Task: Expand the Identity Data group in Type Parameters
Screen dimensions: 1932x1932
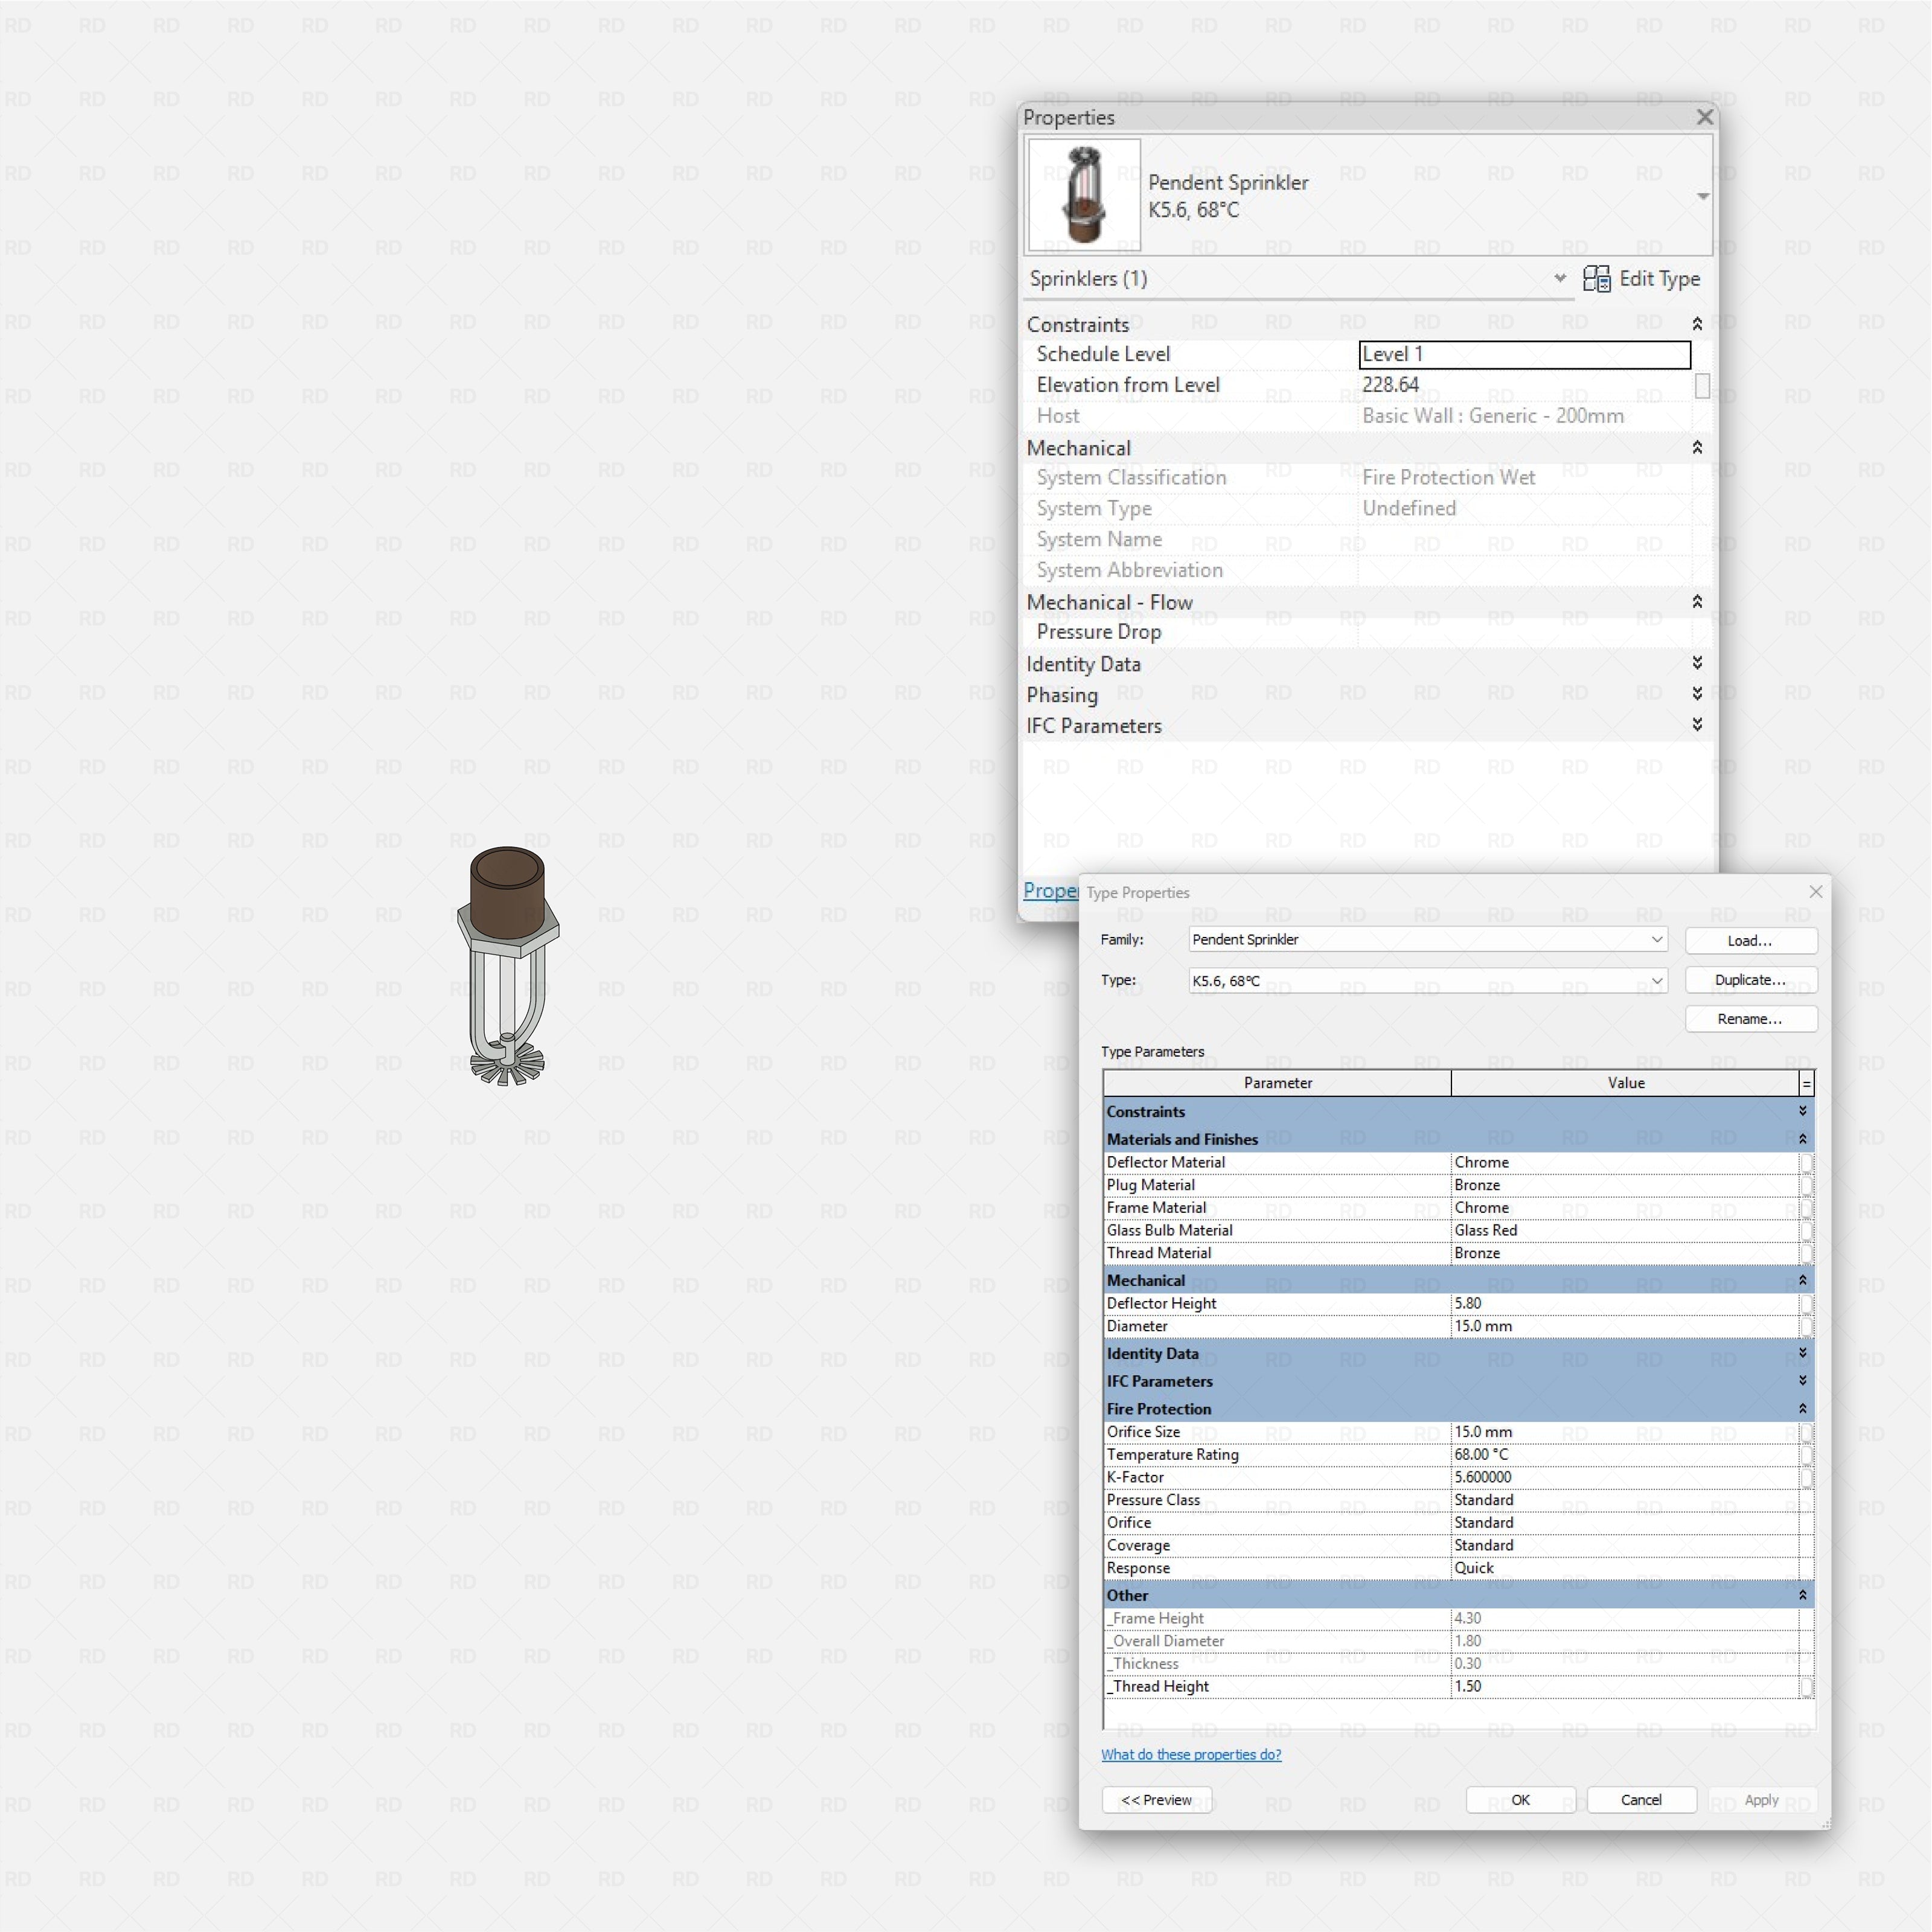Action: 1802,1353
